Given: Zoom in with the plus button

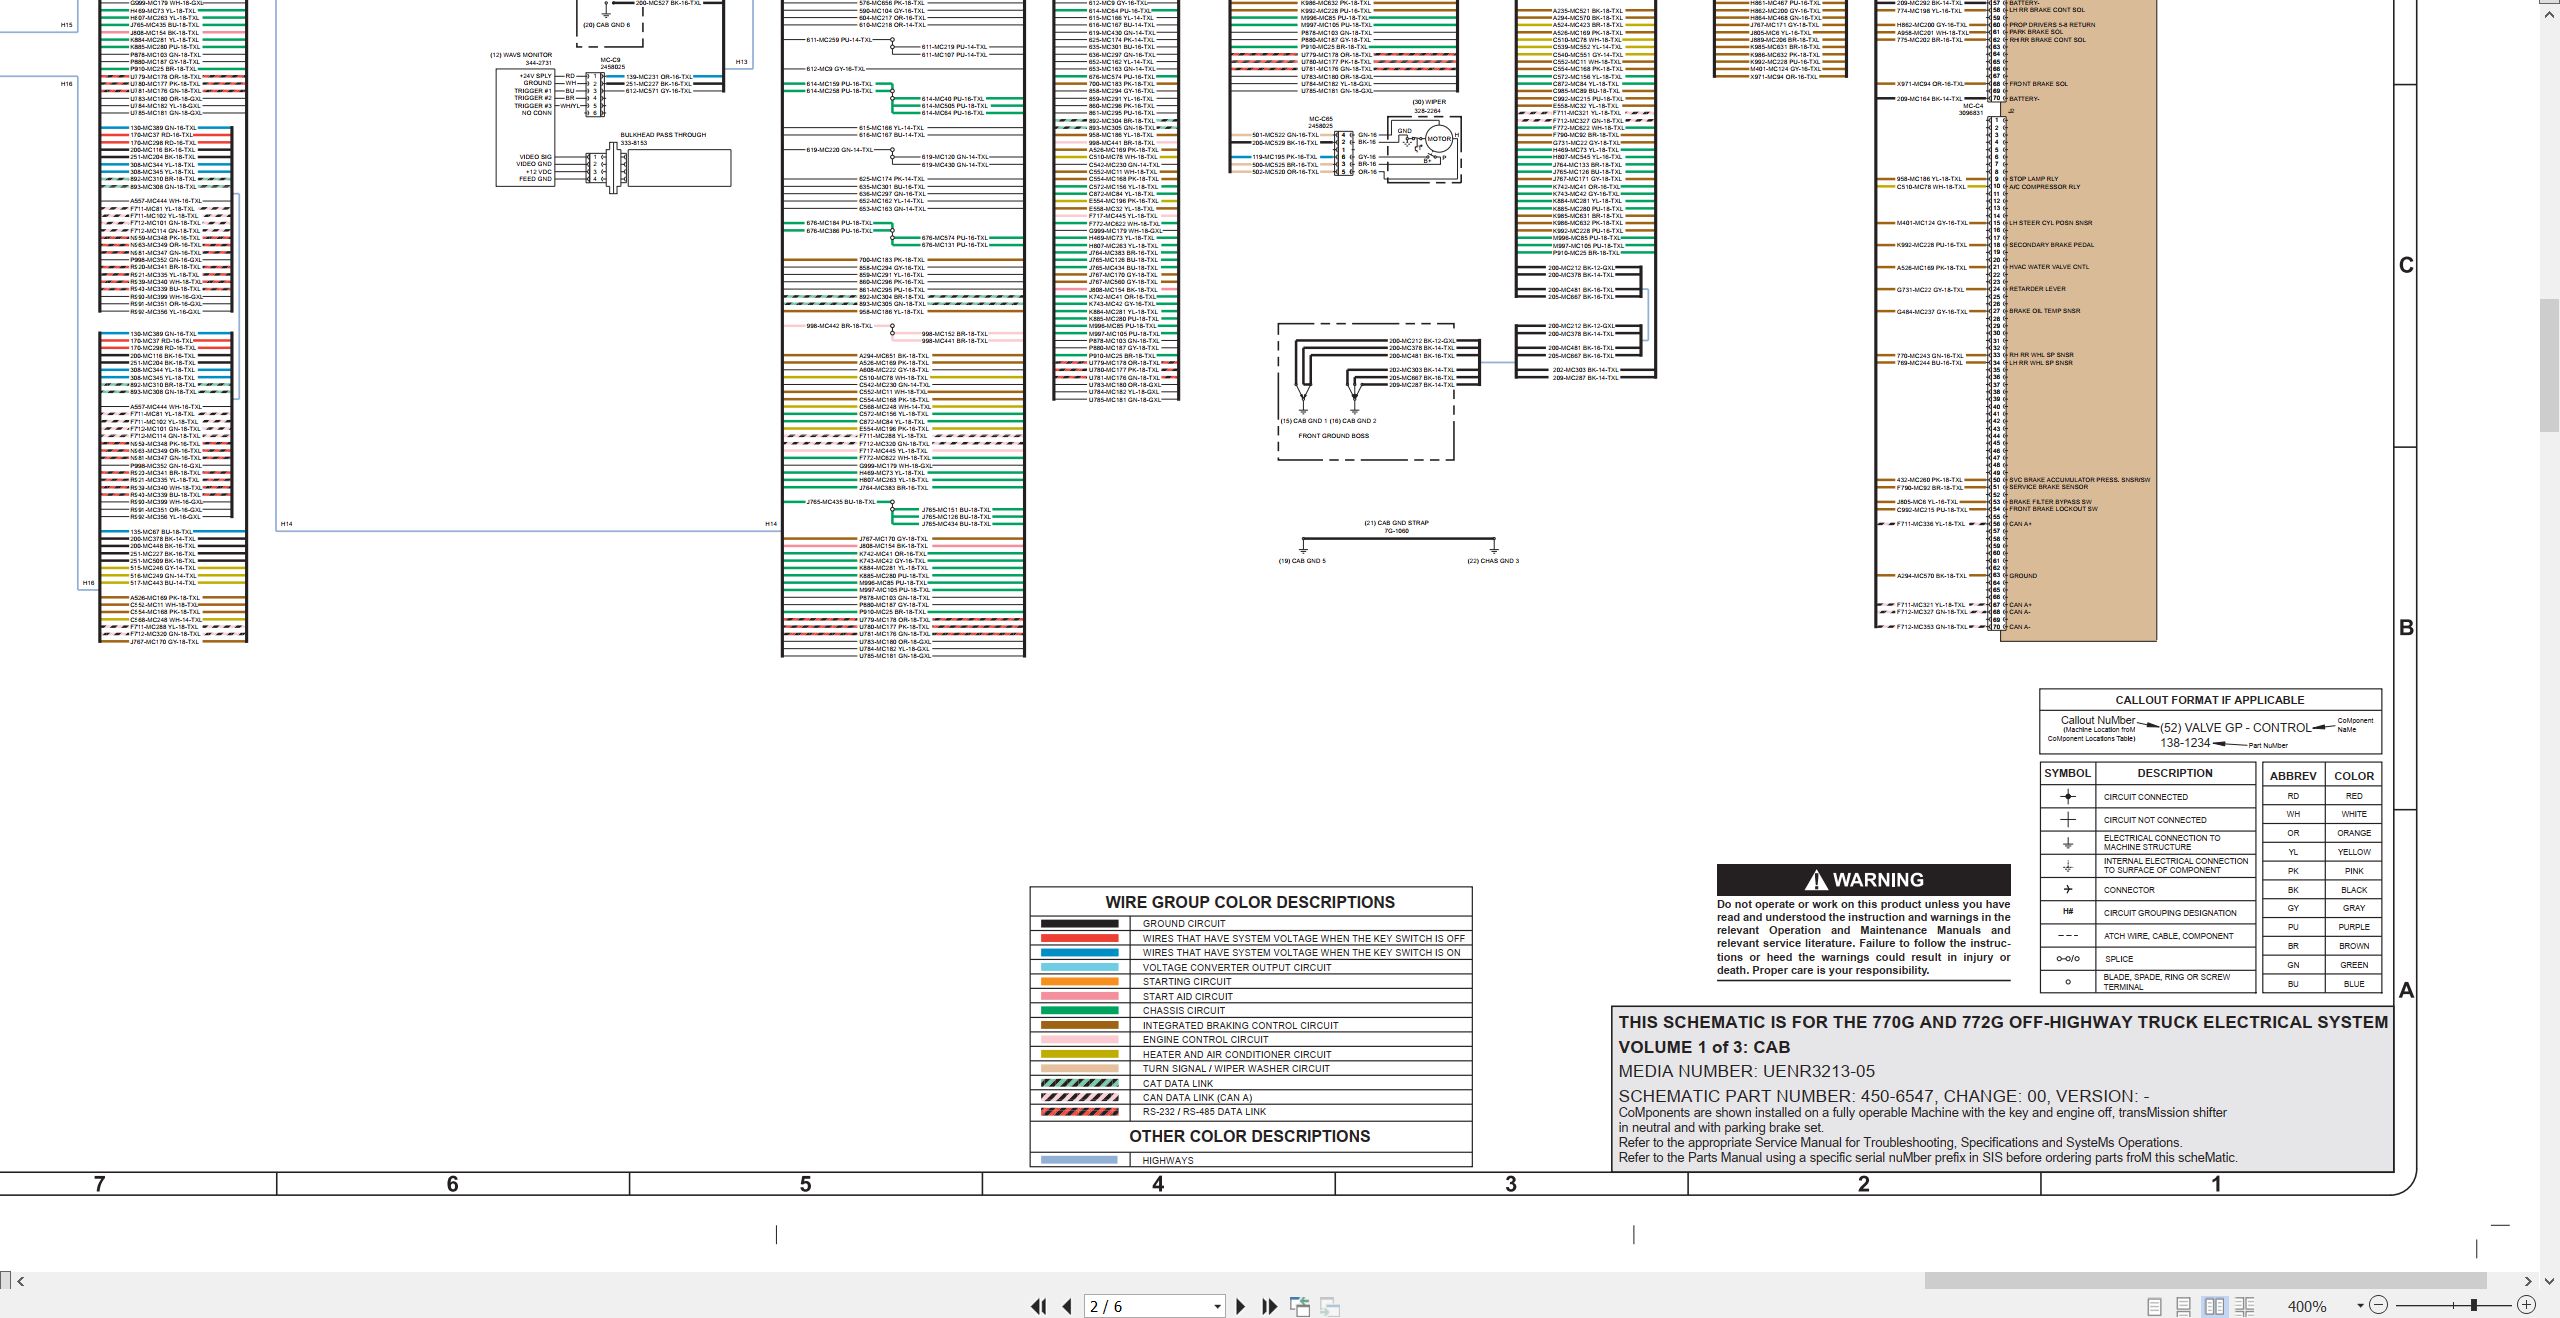Looking at the screenshot, I should point(2526,1305).
